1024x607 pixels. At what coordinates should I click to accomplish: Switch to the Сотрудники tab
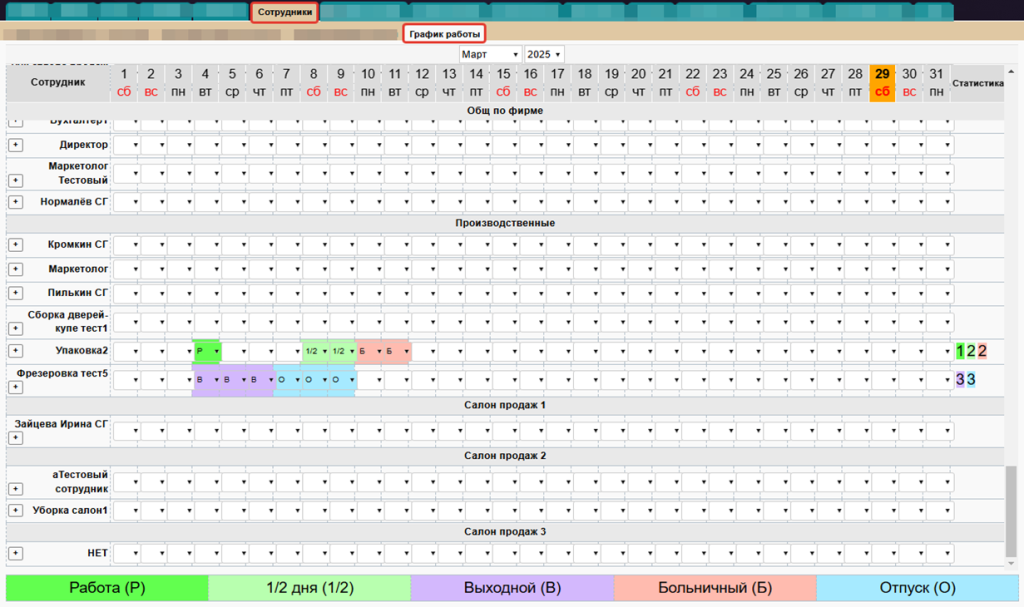[x=285, y=13]
